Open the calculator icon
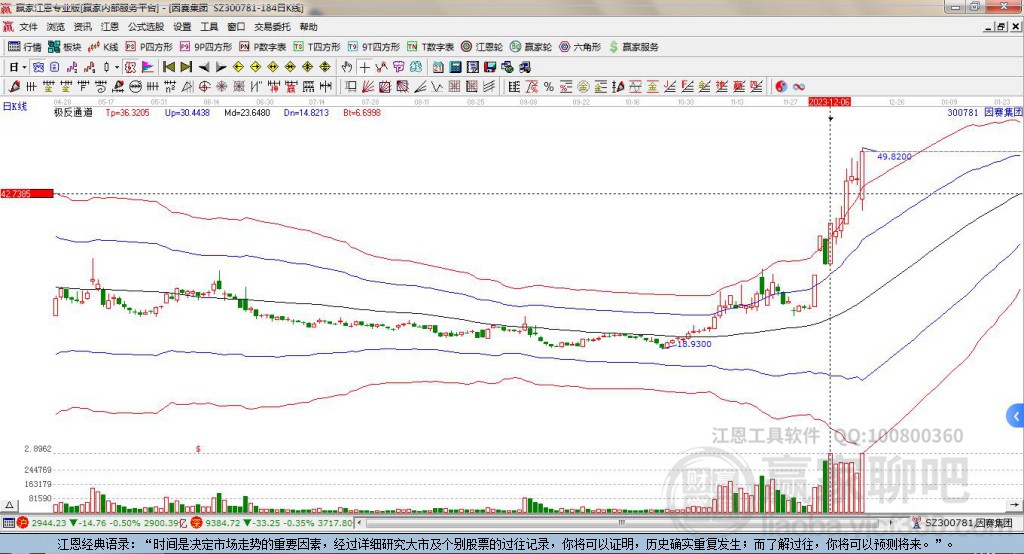The width and height of the screenshot is (1024, 554). tap(455, 67)
